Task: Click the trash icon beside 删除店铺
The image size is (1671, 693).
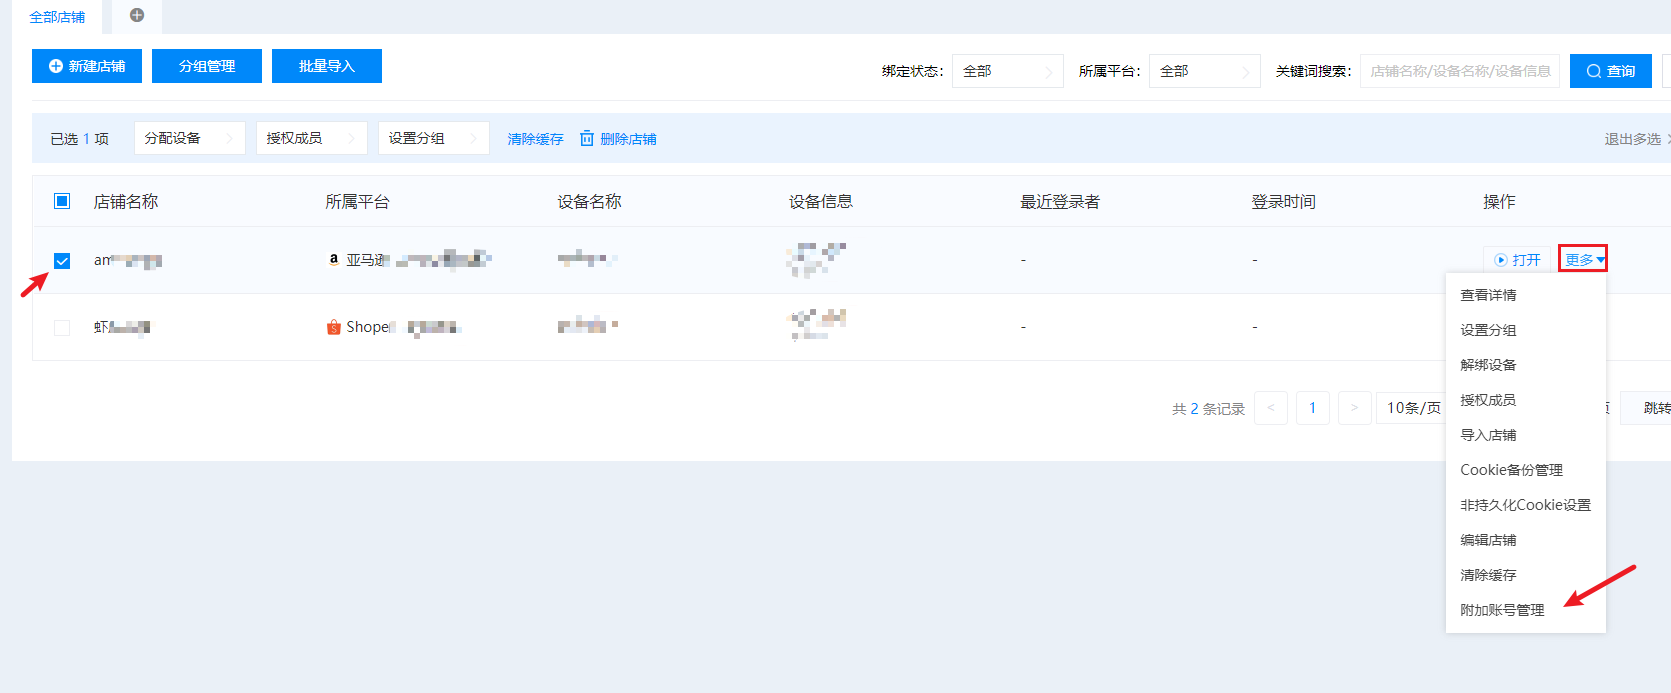Action: pyautogui.click(x=587, y=138)
